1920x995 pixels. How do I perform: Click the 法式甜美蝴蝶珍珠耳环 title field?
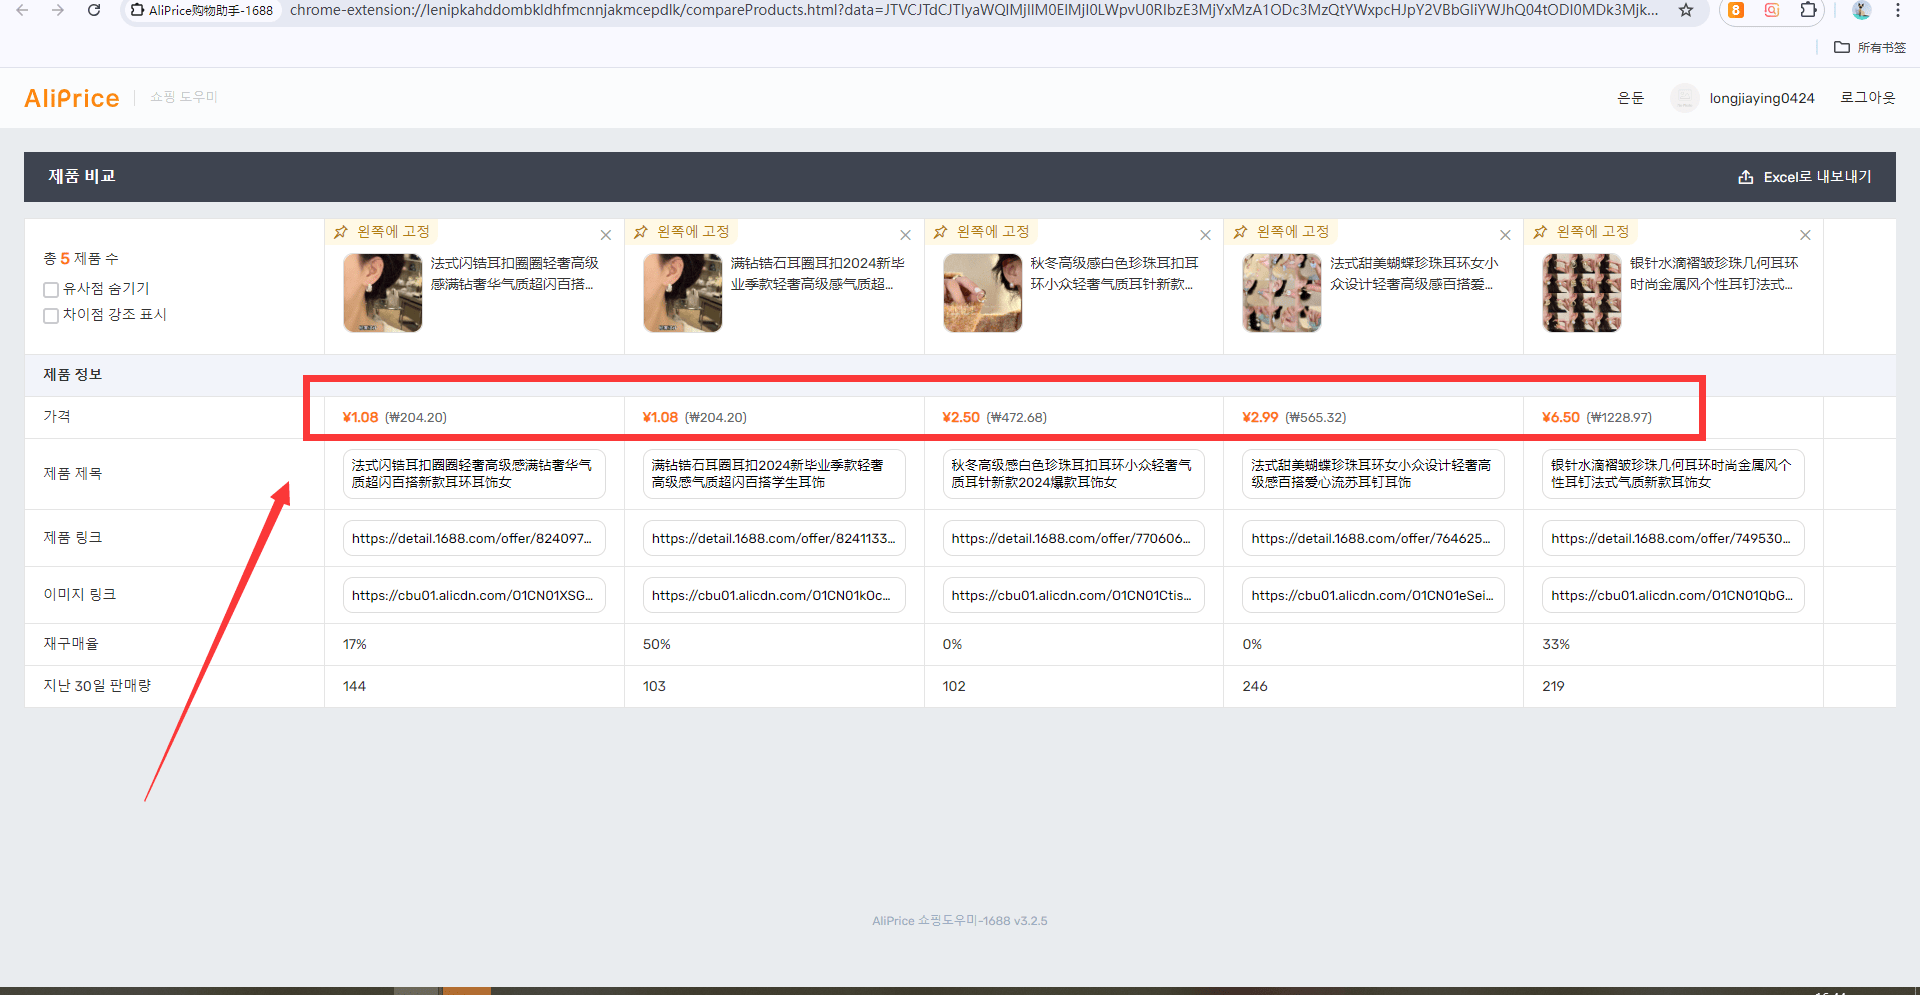click(1373, 474)
